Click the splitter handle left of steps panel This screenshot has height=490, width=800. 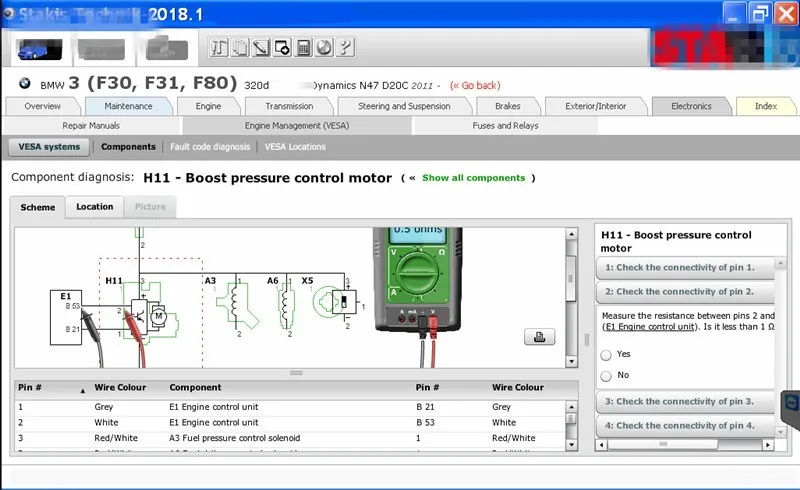tap(587, 339)
